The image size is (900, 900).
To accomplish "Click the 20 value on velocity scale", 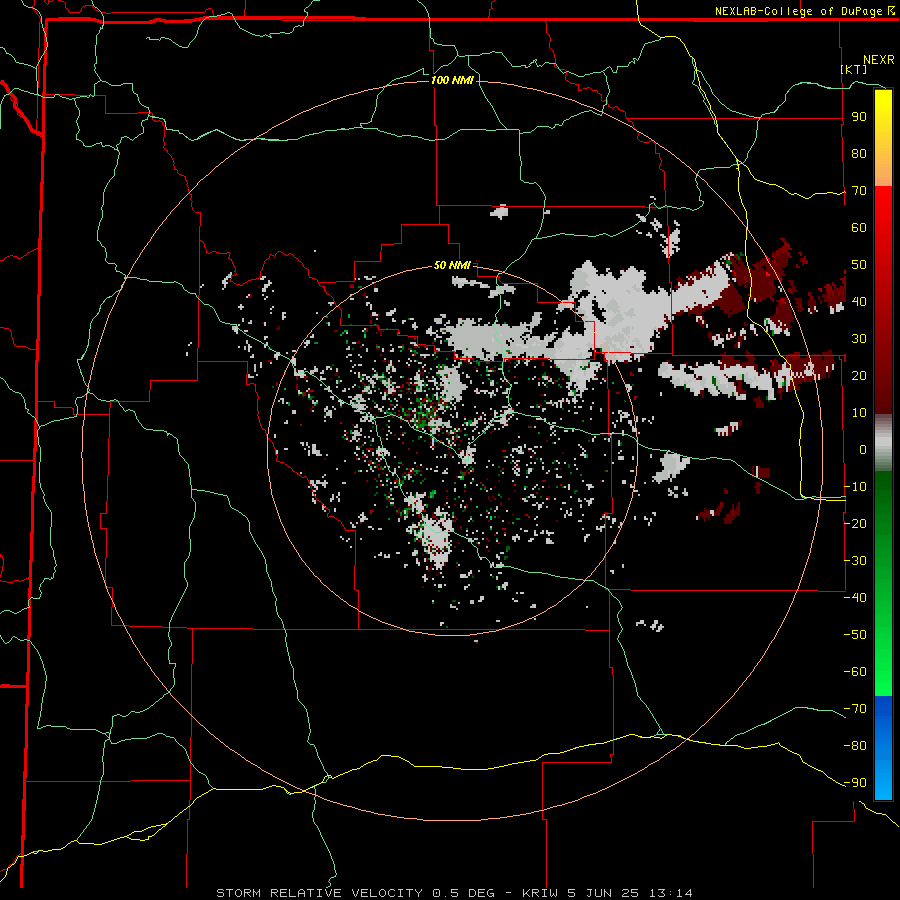I will coord(859,375).
